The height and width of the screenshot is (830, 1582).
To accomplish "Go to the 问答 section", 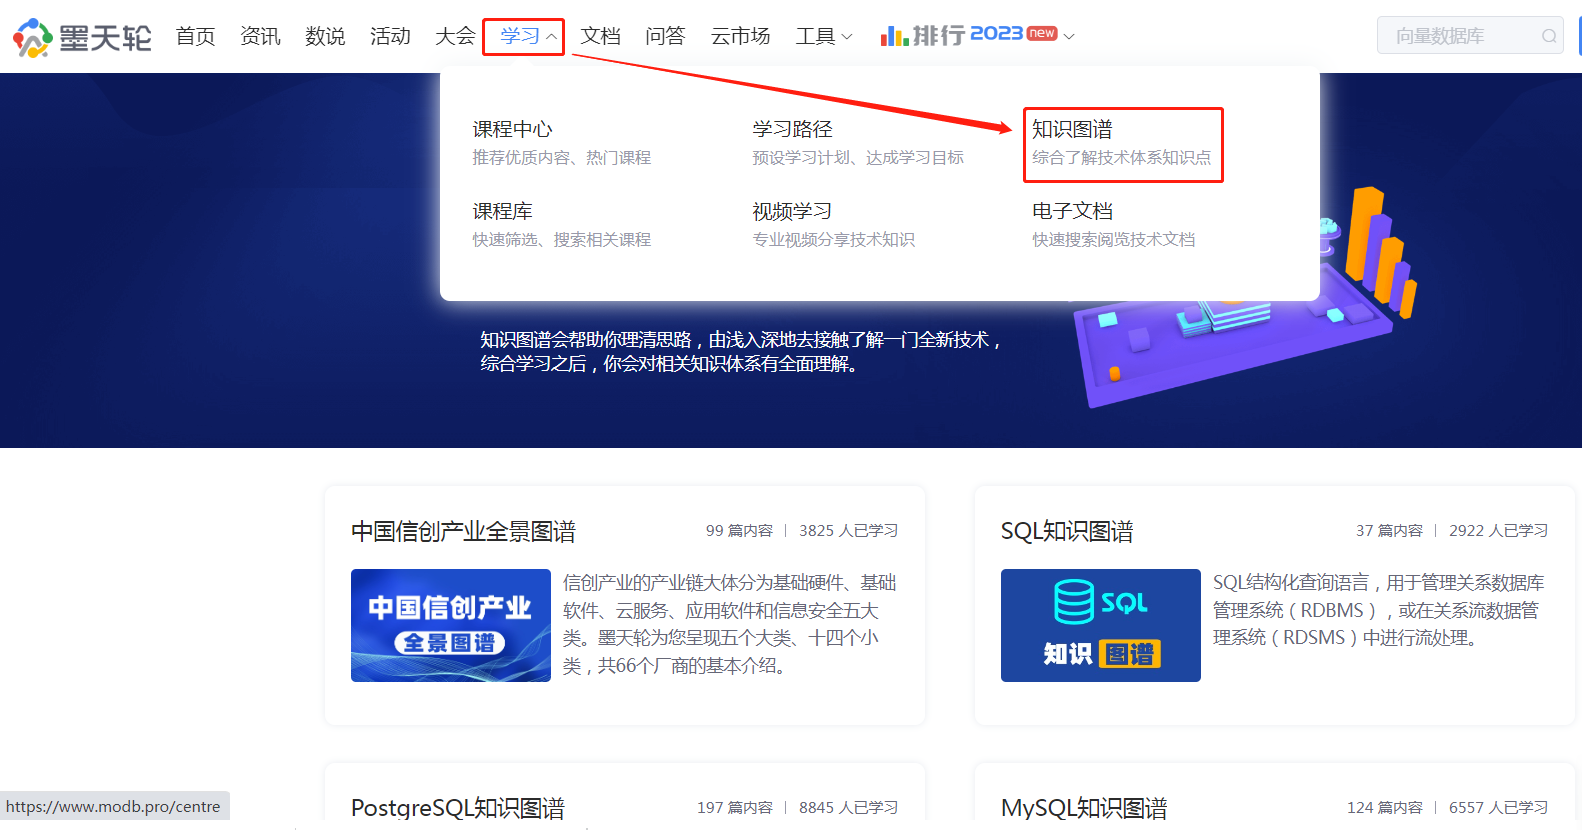I will click(x=665, y=36).
